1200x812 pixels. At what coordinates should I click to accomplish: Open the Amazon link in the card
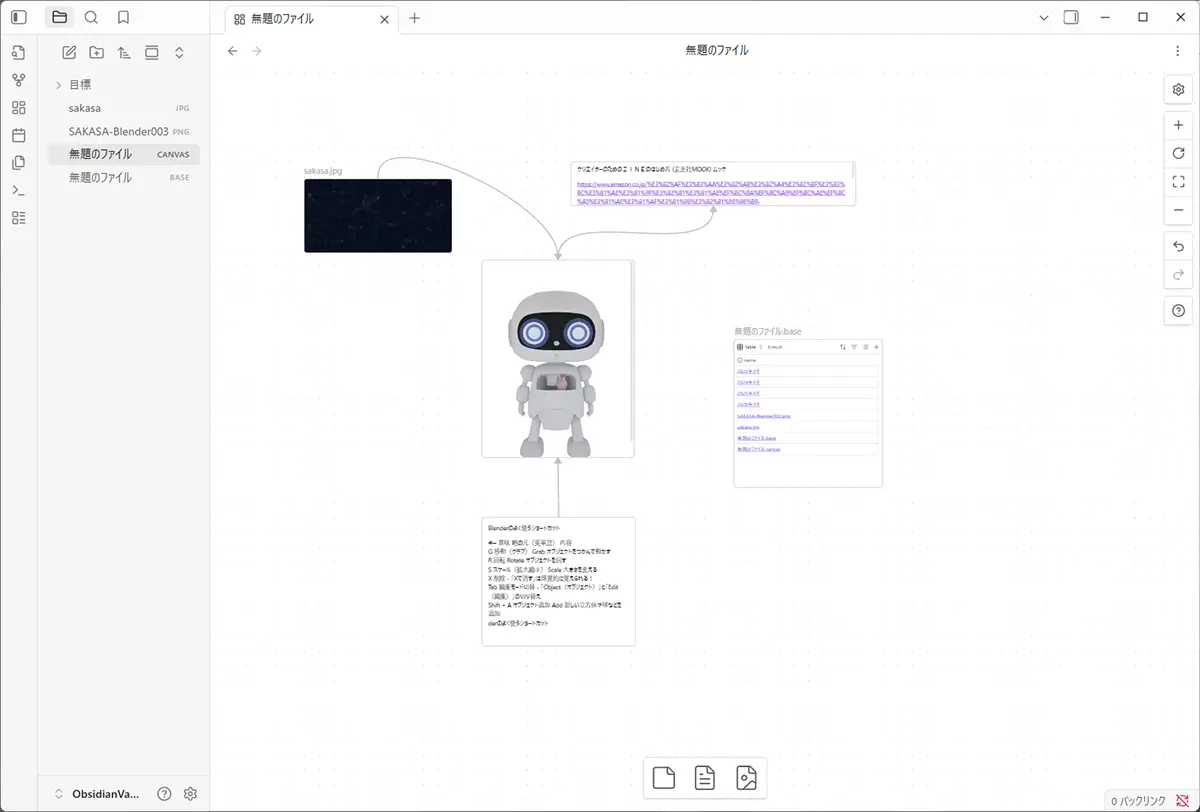pyautogui.click(x=711, y=192)
